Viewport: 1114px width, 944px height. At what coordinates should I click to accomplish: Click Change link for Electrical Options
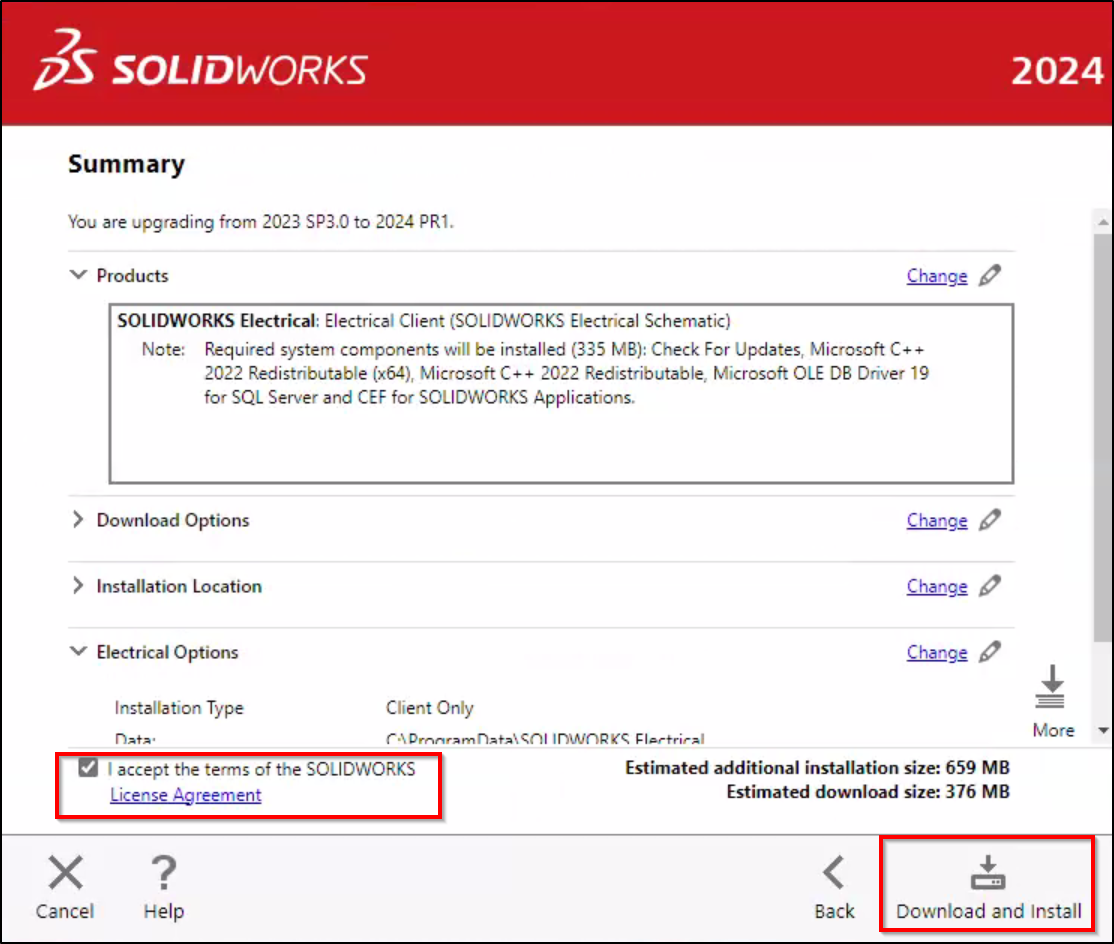[936, 653]
